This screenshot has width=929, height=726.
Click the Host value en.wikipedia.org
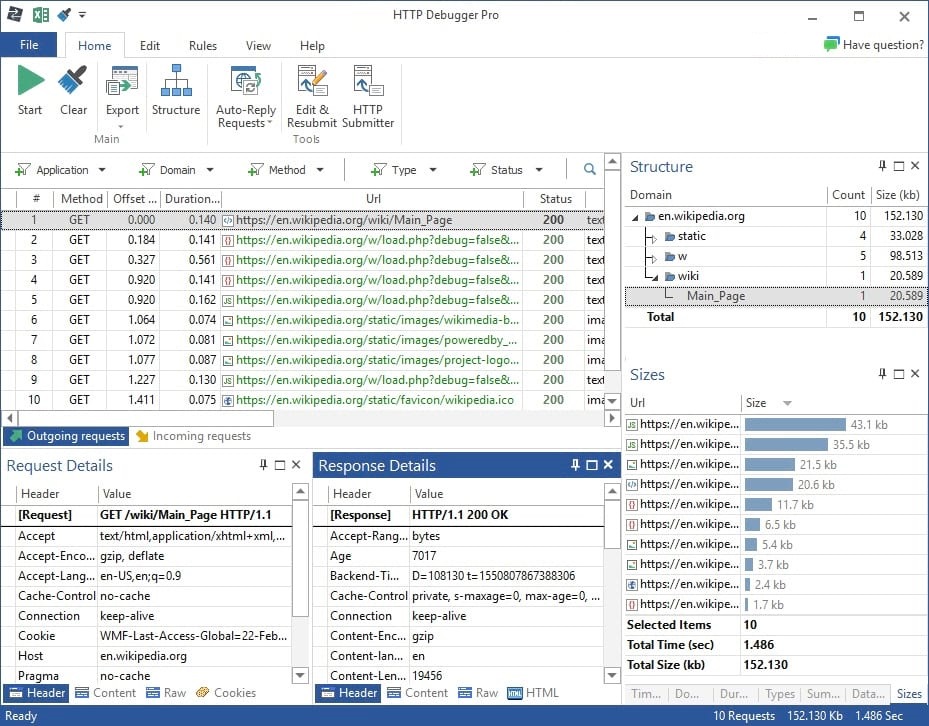click(143, 656)
